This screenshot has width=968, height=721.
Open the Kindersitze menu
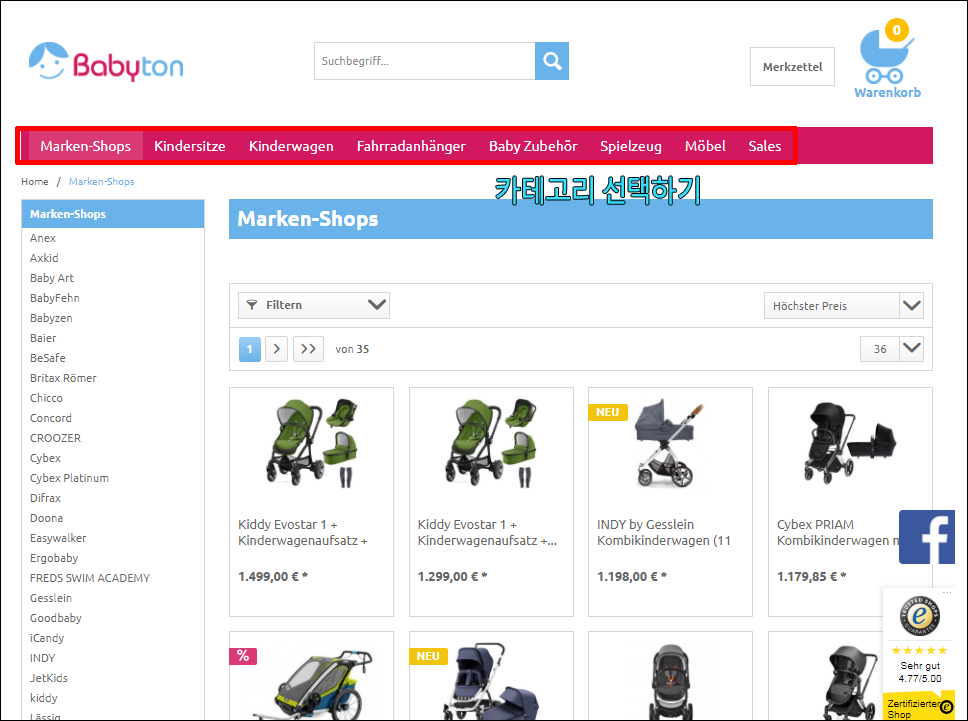tap(190, 146)
